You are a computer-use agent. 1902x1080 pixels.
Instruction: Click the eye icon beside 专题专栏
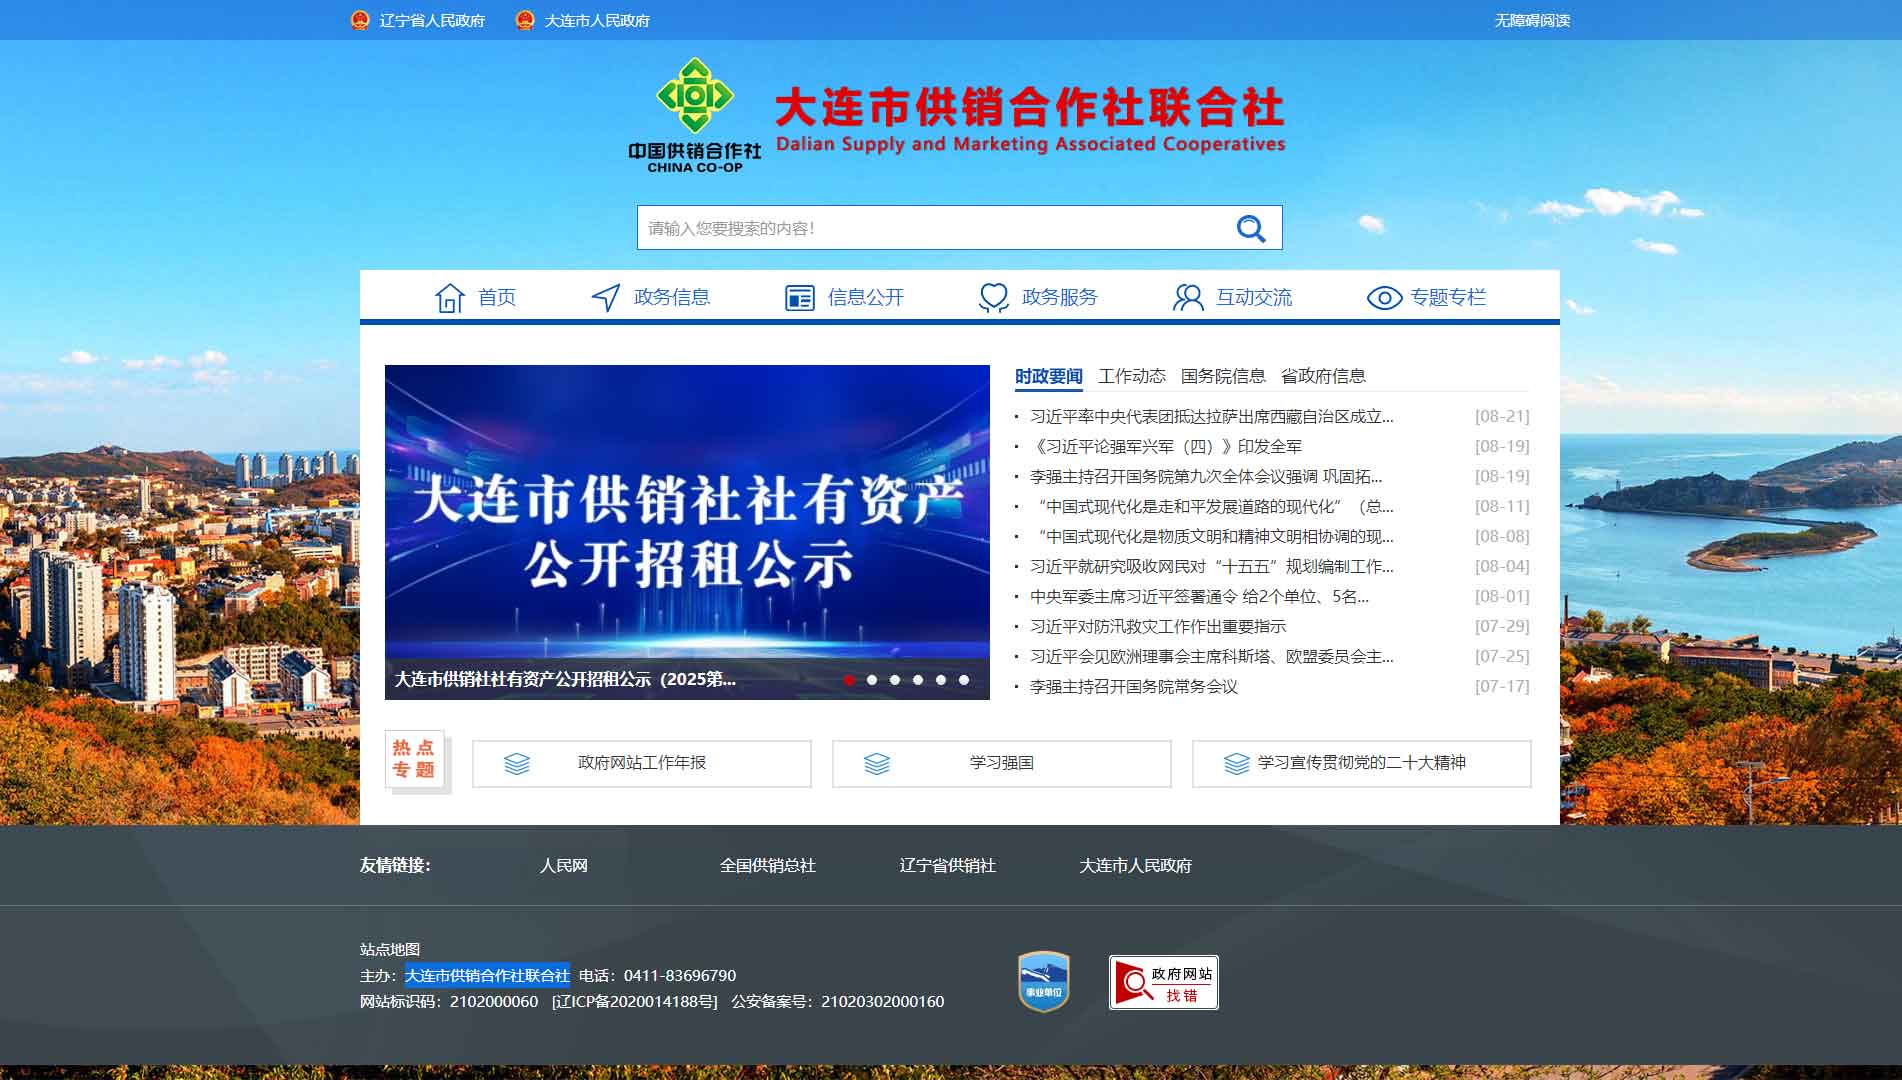(1384, 298)
